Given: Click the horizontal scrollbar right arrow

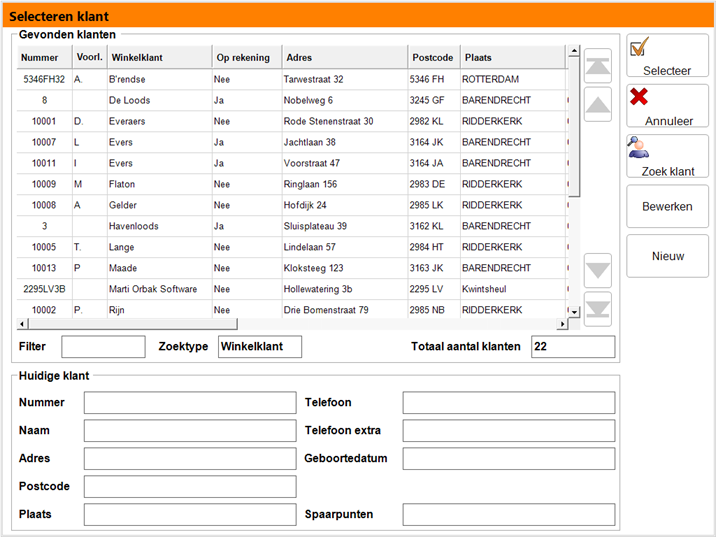Looking at the screenshot, I should point(562,324).
